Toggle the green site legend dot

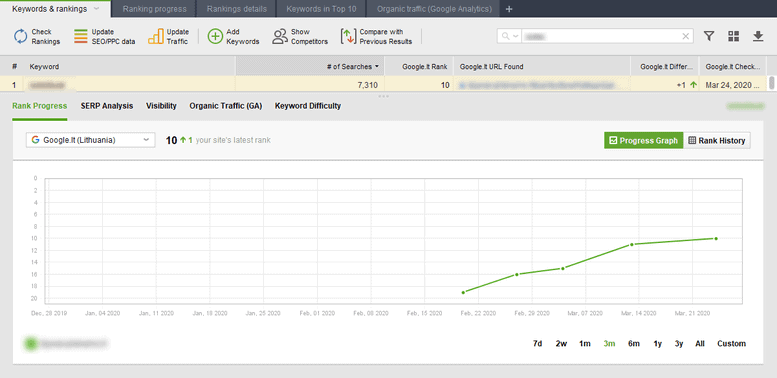click(x=31, y=343)
